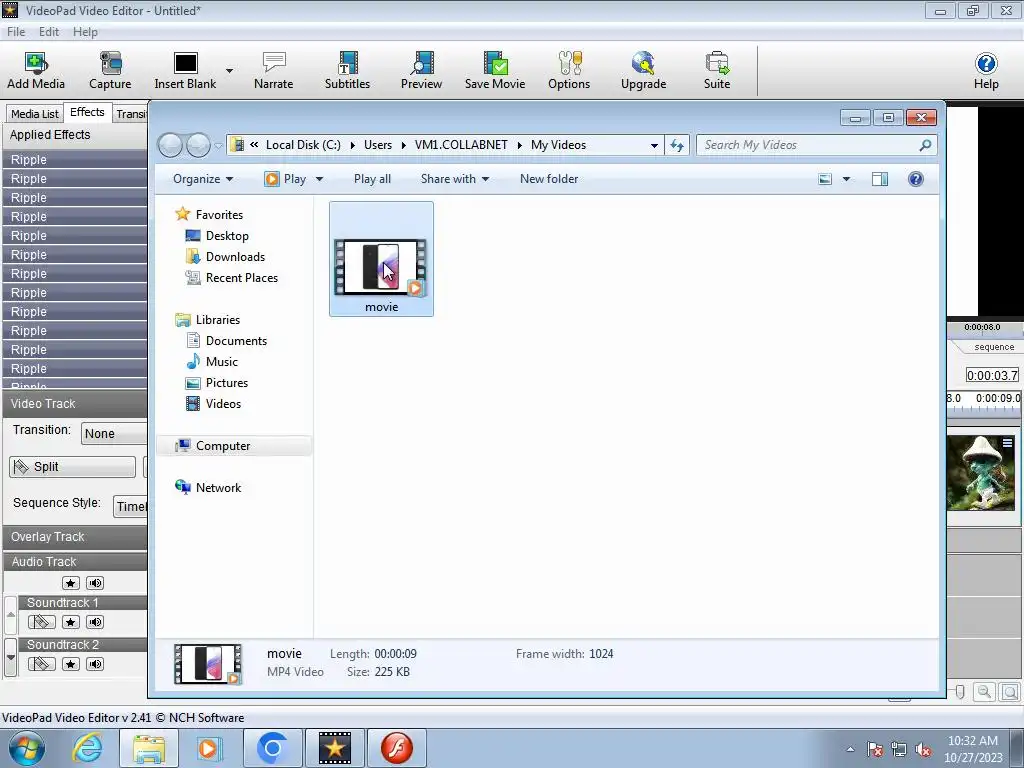
Task: Click the timeline zoom slider handle
Action: [960, 691]
